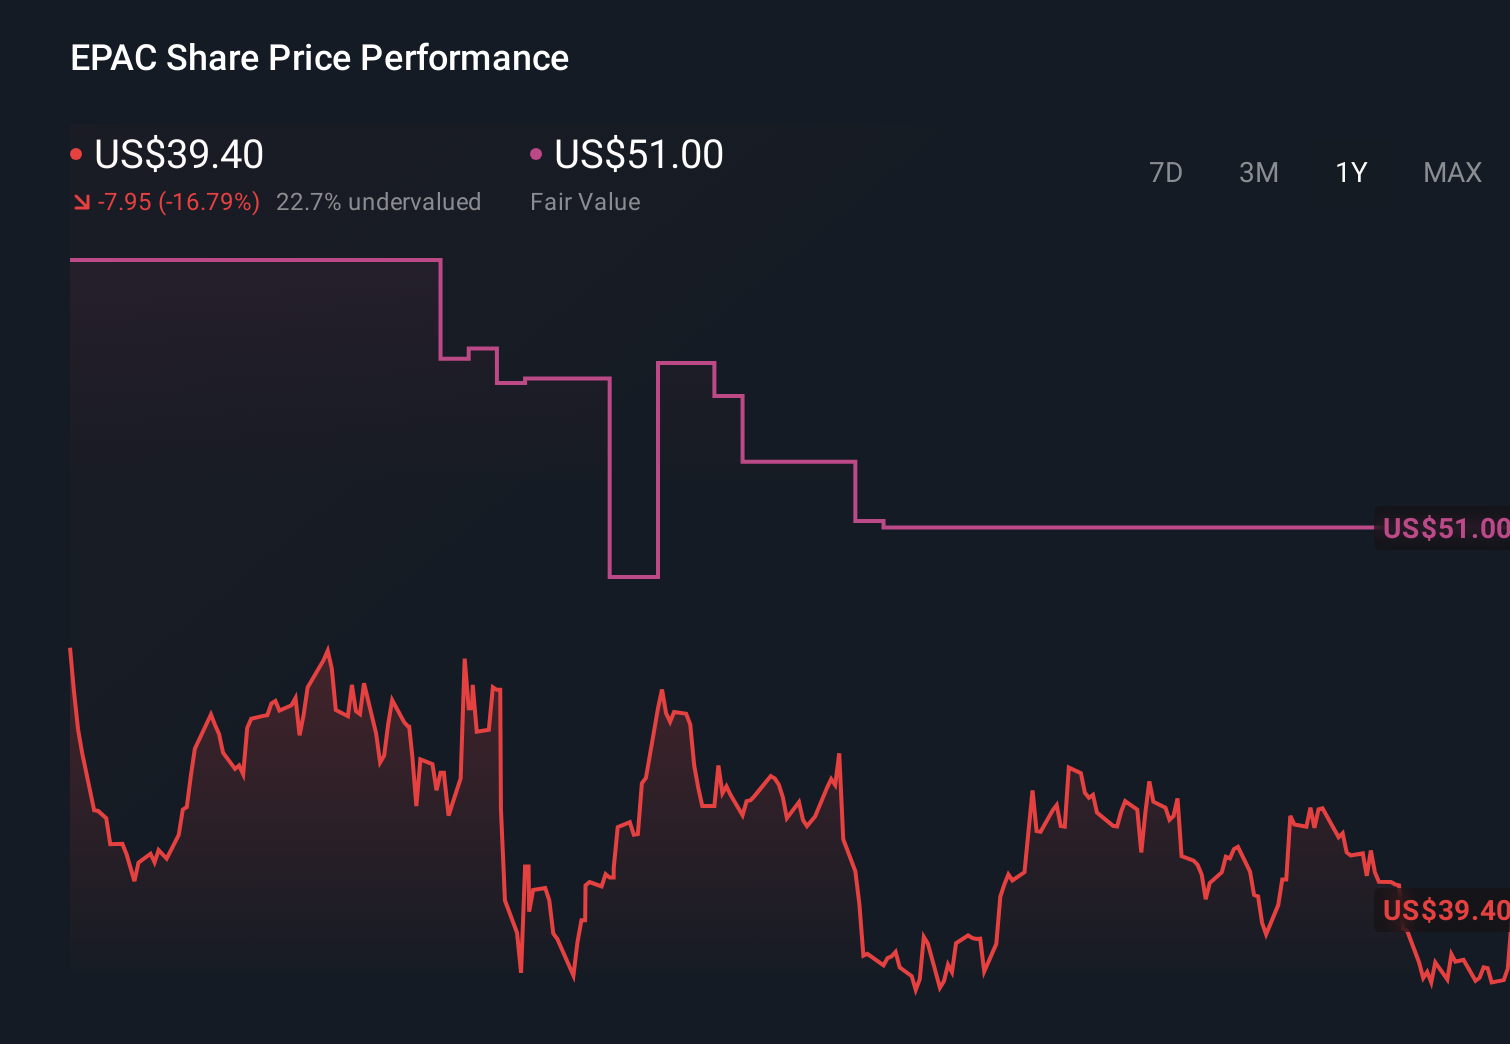Click the US$51.00 Fair Value text
Viewport: 1510px width, 1044px height.
pos(637,154)
